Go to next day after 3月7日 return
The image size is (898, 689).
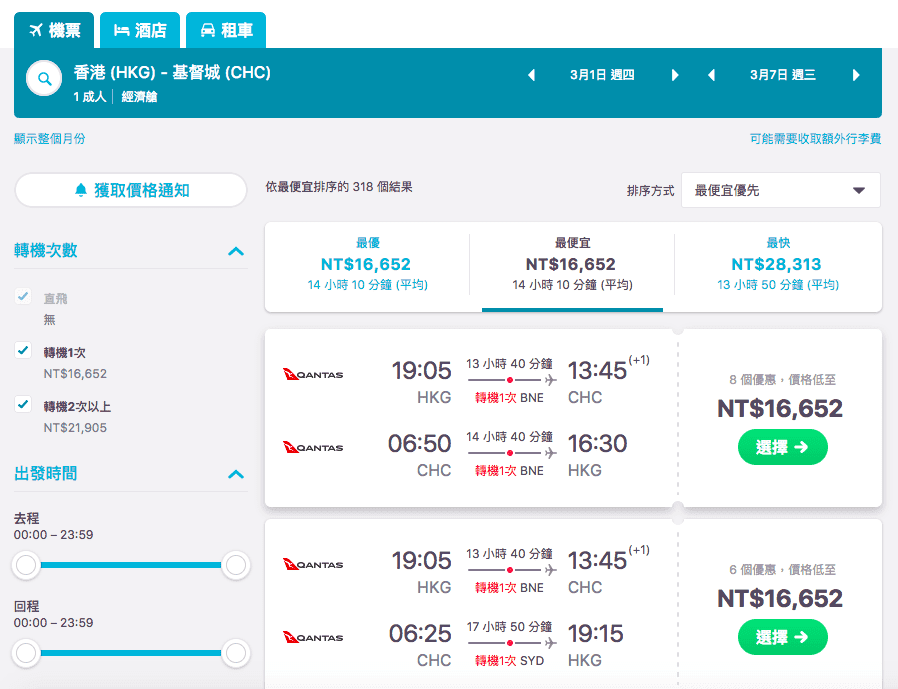(856, 75)
